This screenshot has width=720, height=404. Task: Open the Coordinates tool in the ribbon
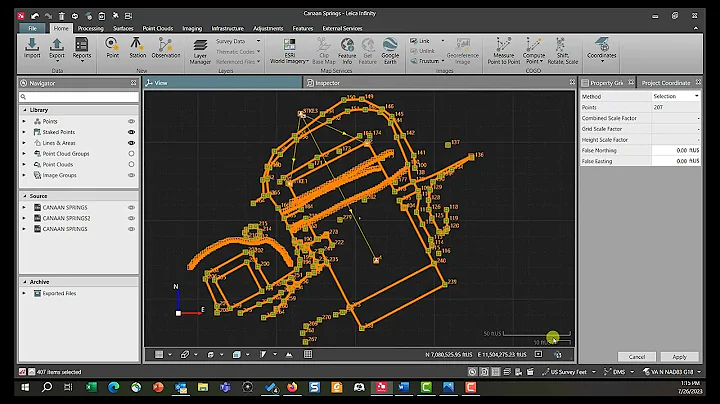point(603,46)
